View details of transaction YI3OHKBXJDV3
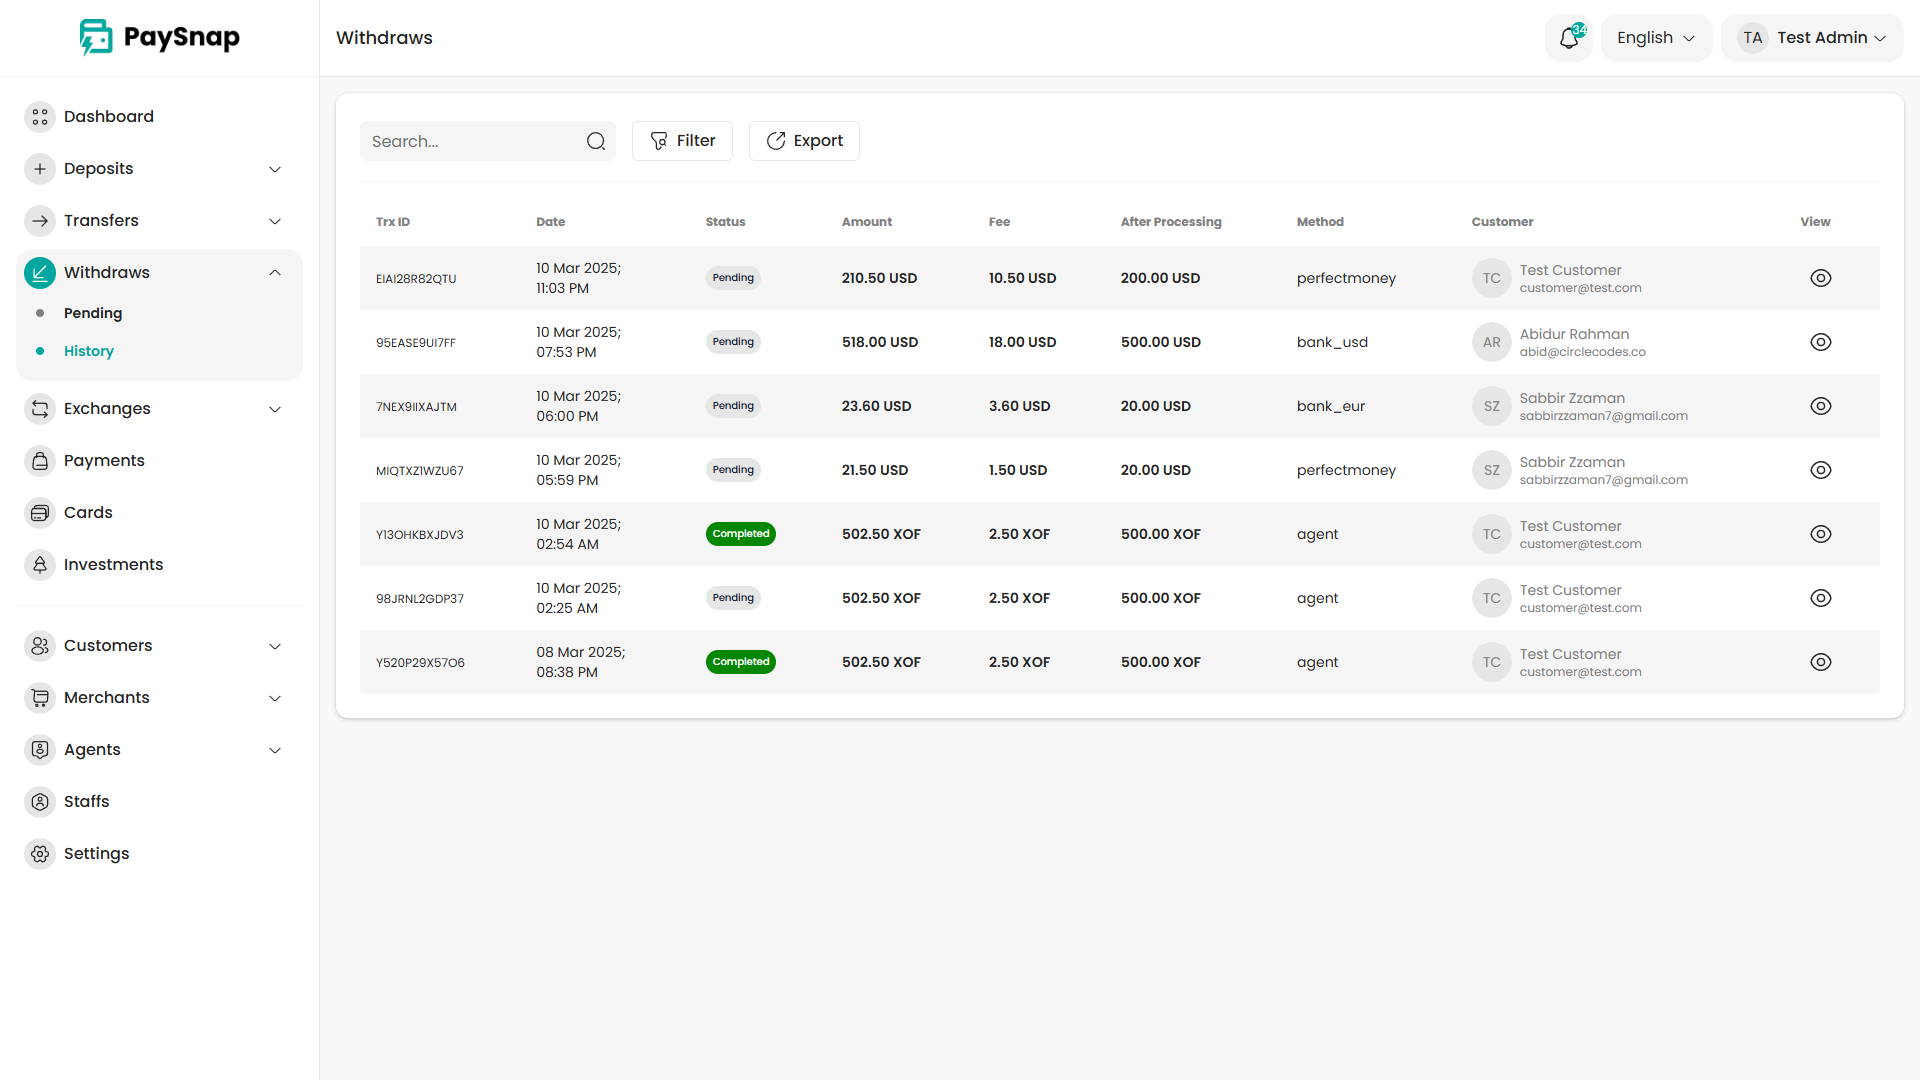This screenshot has width=1920, height=1080. (1820, 534)
